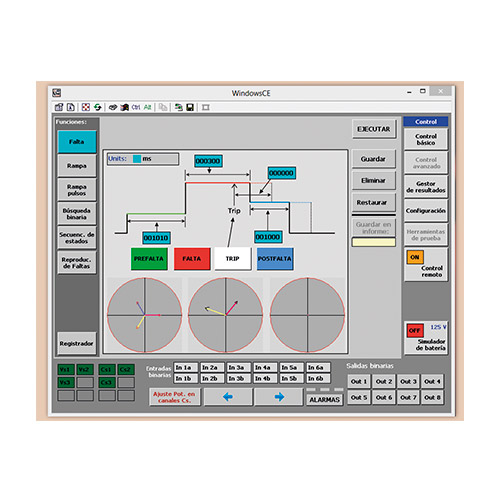The width and height of the screenshot is (500, 500).
Task: Click the red-white checkered toolbar icon
Action: (x=86, y=107)
